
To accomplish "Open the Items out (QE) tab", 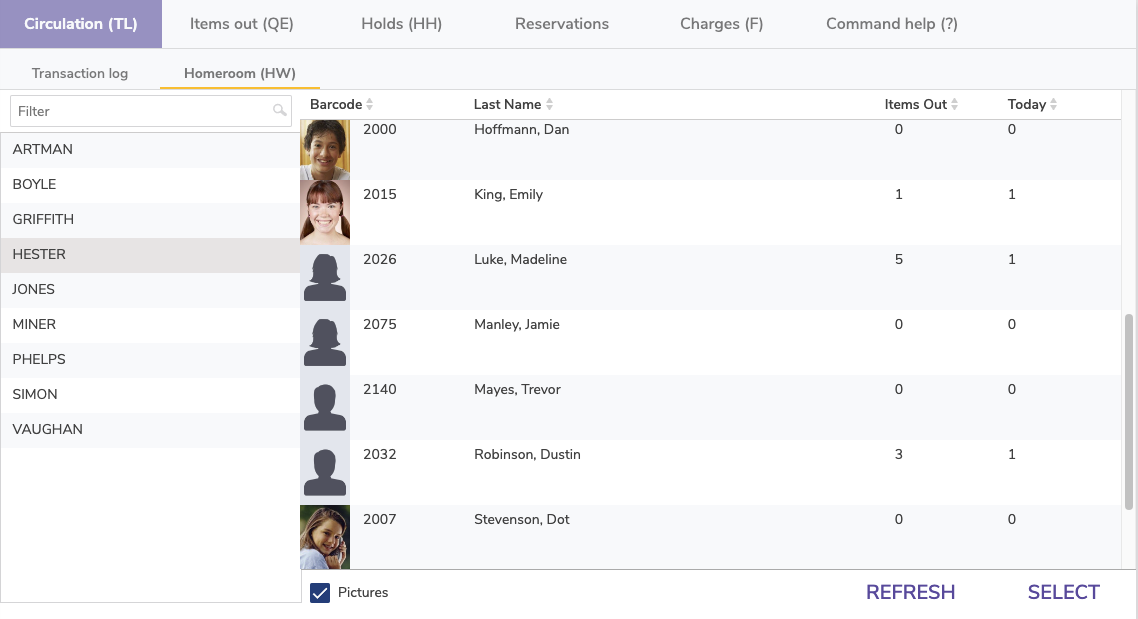I will click(x=242, y=24).
